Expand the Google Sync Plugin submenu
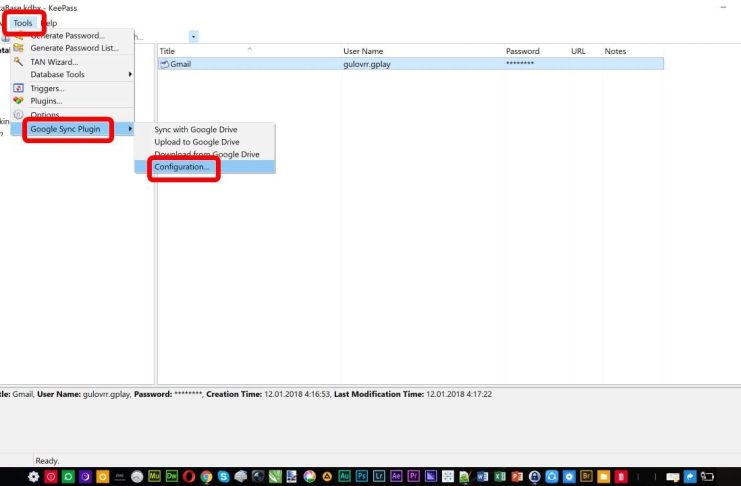Image resolution: width=741 pixels, height=486 pixels. point(72,129)
